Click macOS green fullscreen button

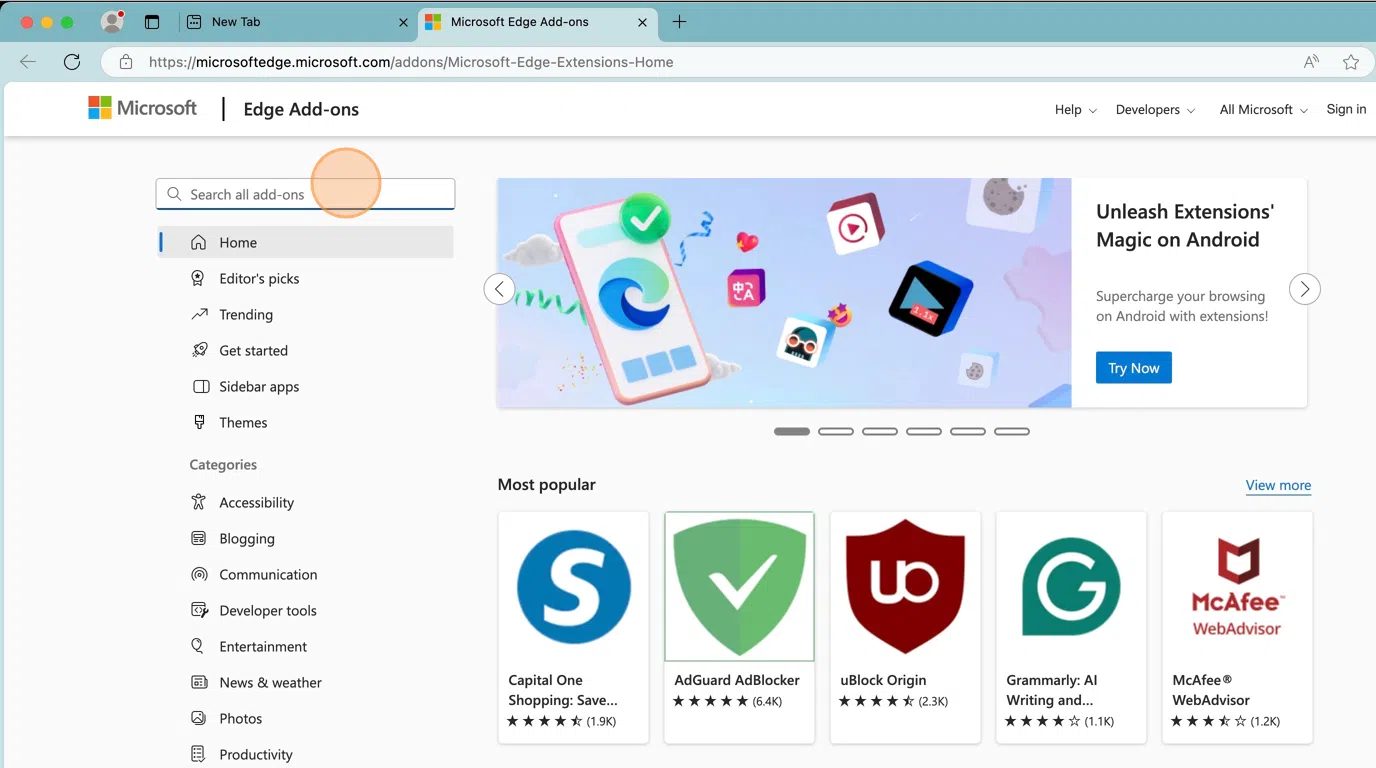[x=68, y=22]
